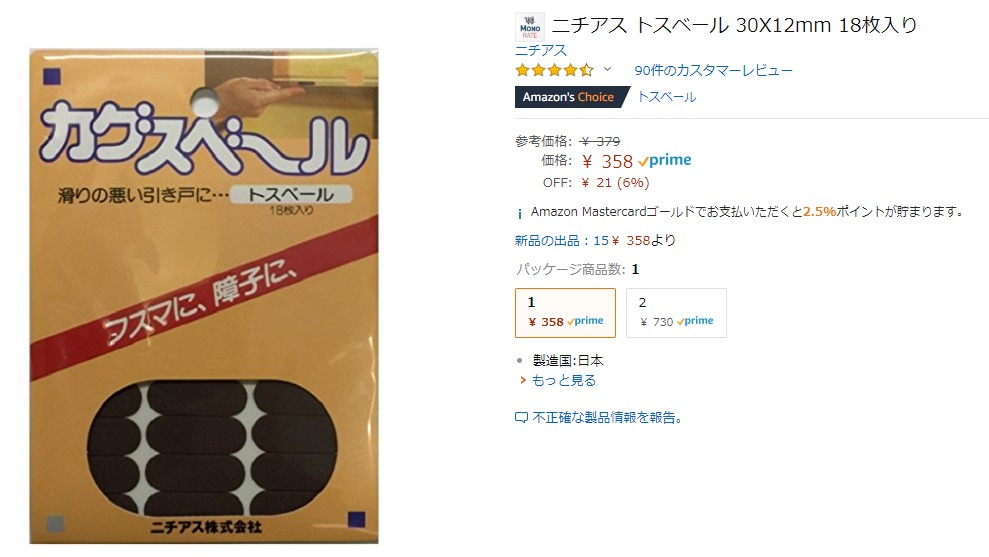Select package quantity 1 option
Image resolution: width=989 pixels, height=557 pixels.
[x=565, y=313]
